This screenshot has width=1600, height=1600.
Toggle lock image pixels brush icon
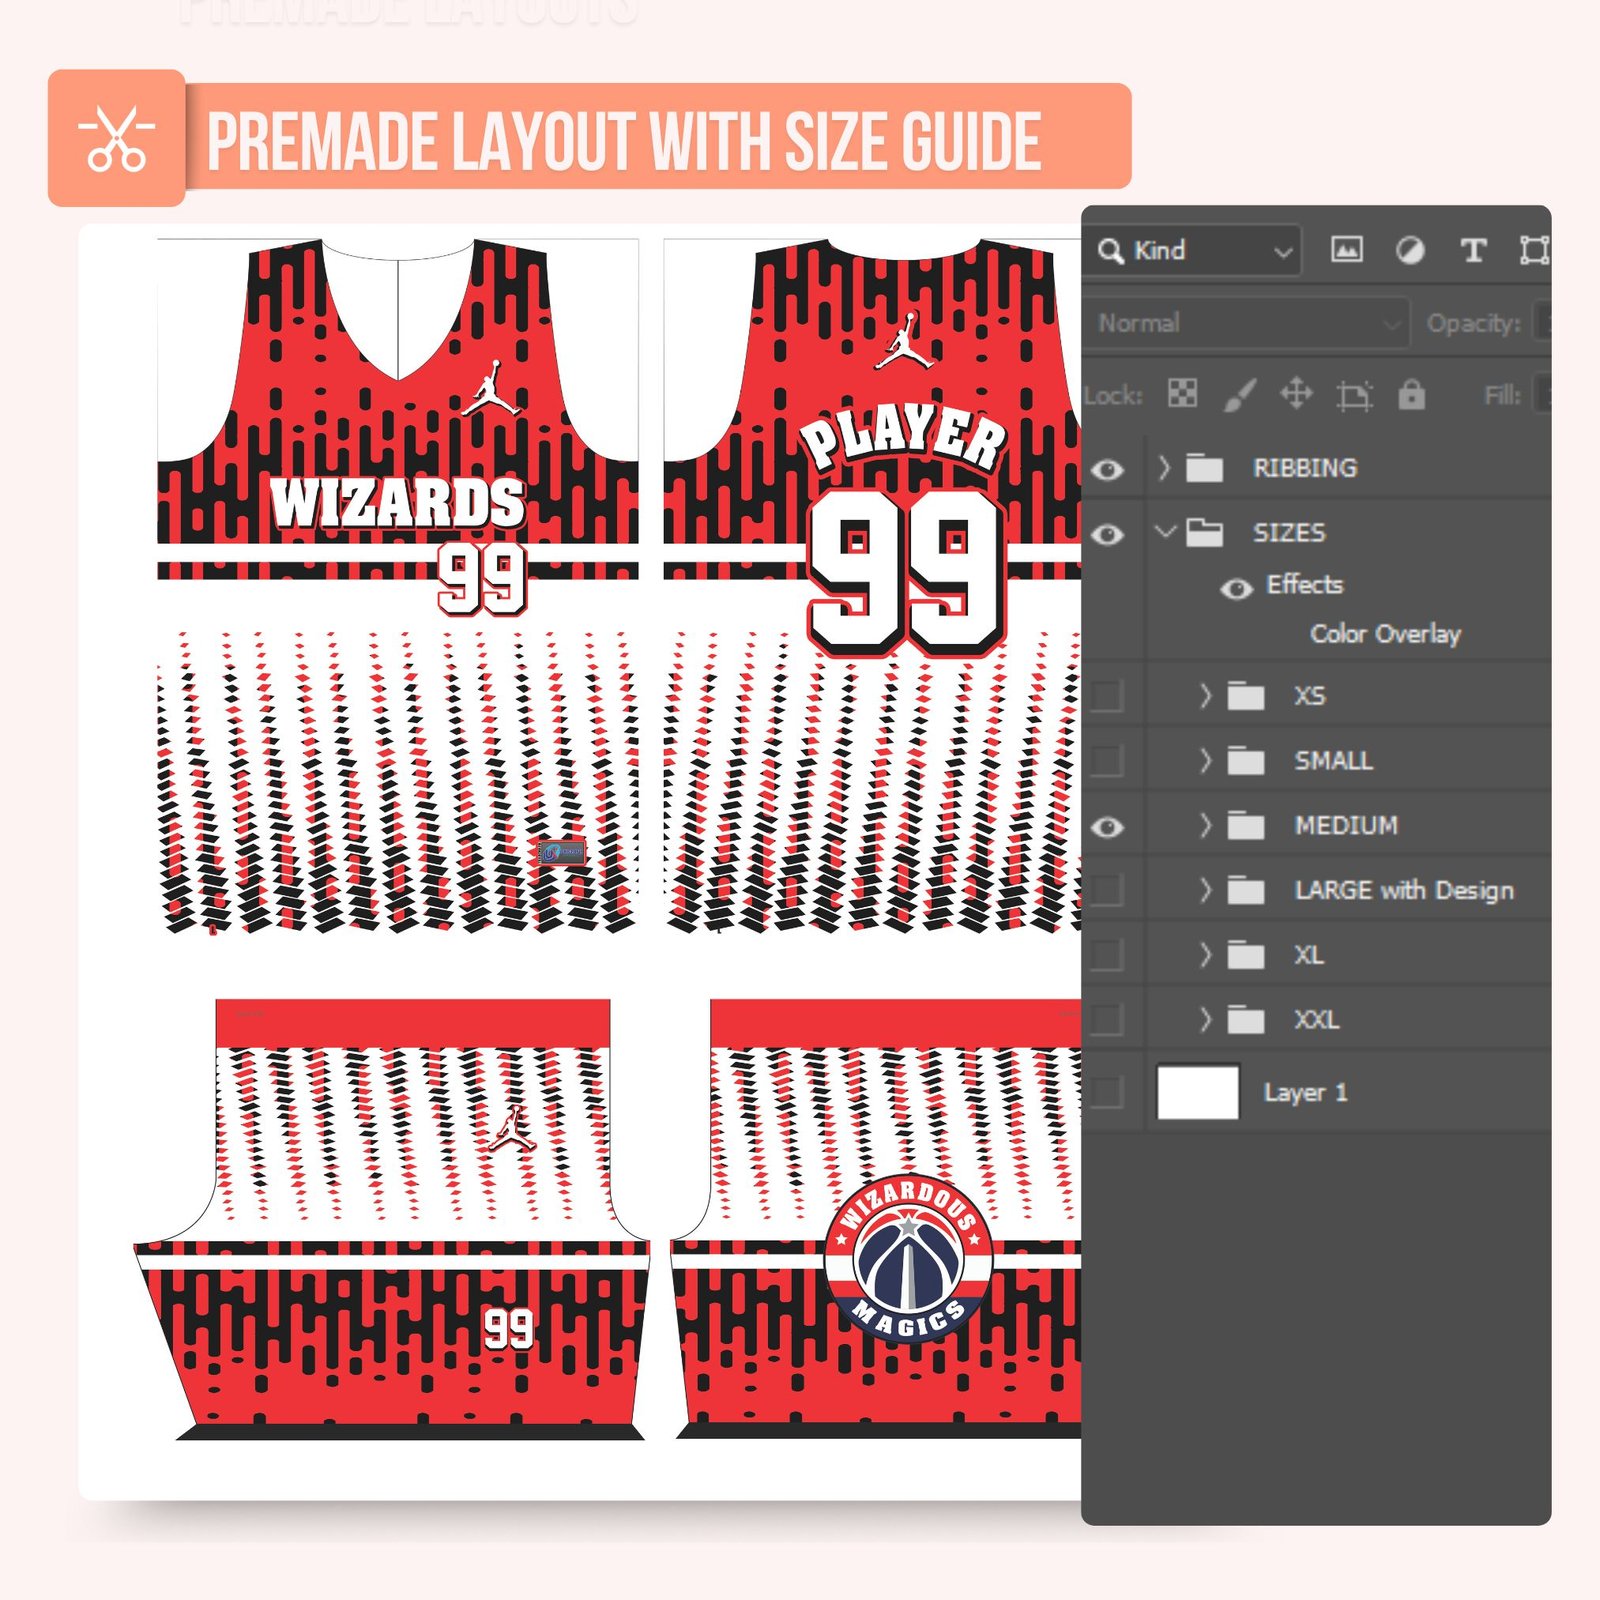point(1240,395)
